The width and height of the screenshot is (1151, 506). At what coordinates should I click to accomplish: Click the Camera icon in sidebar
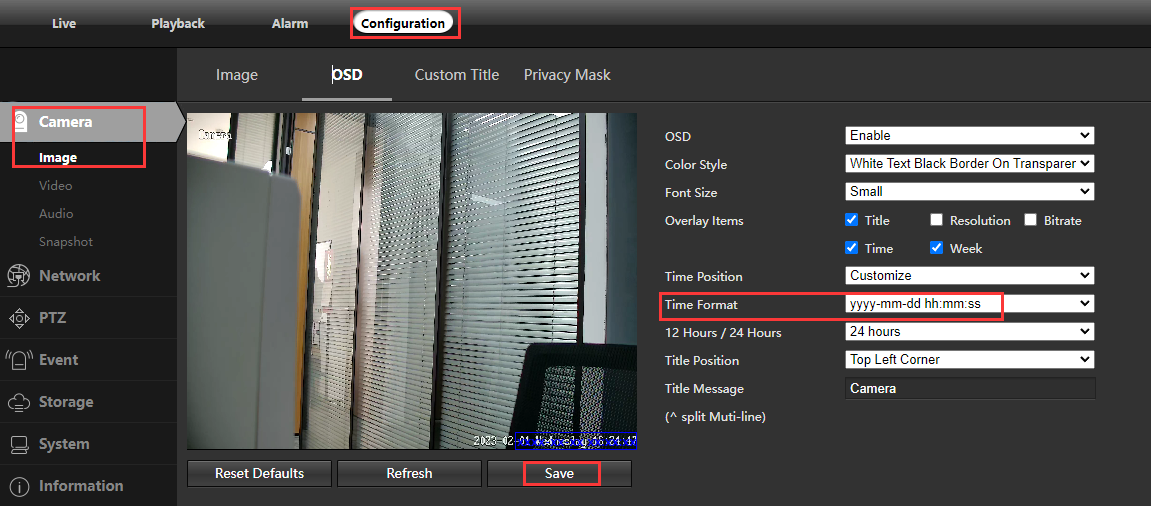[20, 122]
